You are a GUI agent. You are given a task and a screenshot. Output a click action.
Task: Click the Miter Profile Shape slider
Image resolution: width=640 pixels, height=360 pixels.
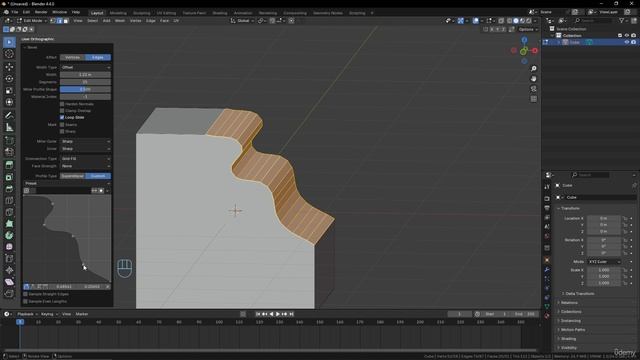pyautogui.click(x=85, y=89)
